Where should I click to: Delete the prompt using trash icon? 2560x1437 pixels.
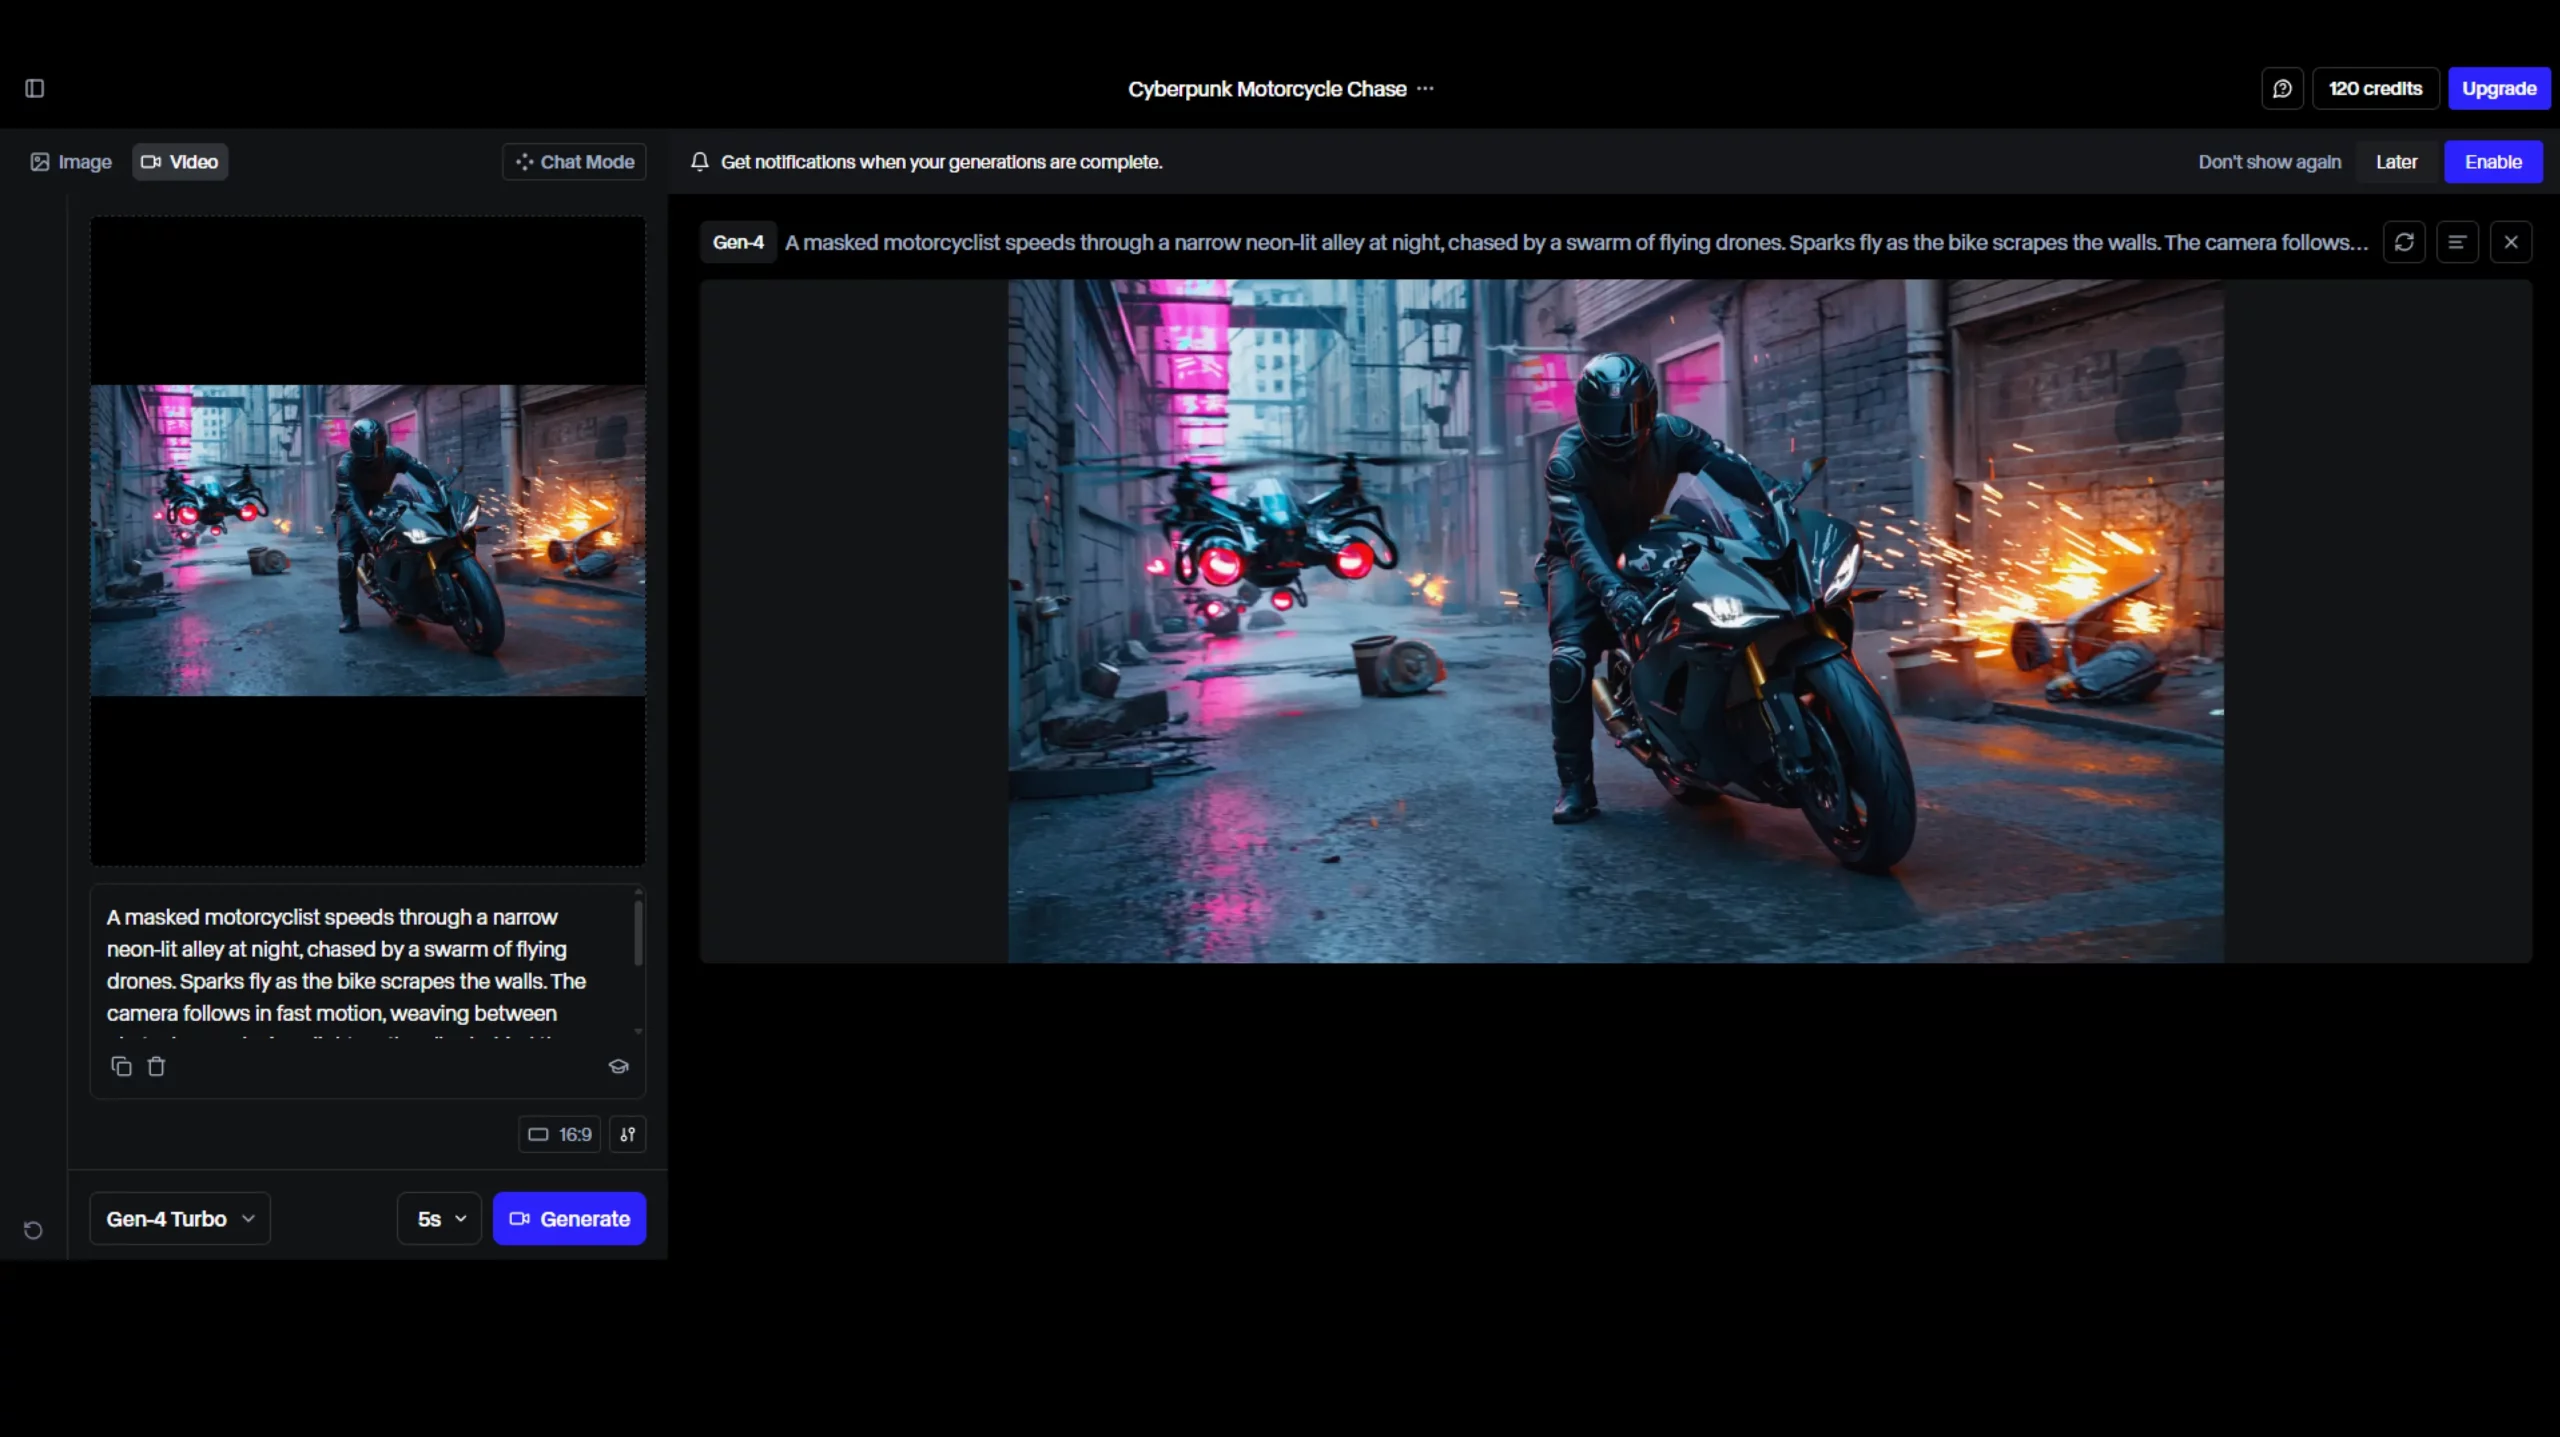coord(156,1067)
